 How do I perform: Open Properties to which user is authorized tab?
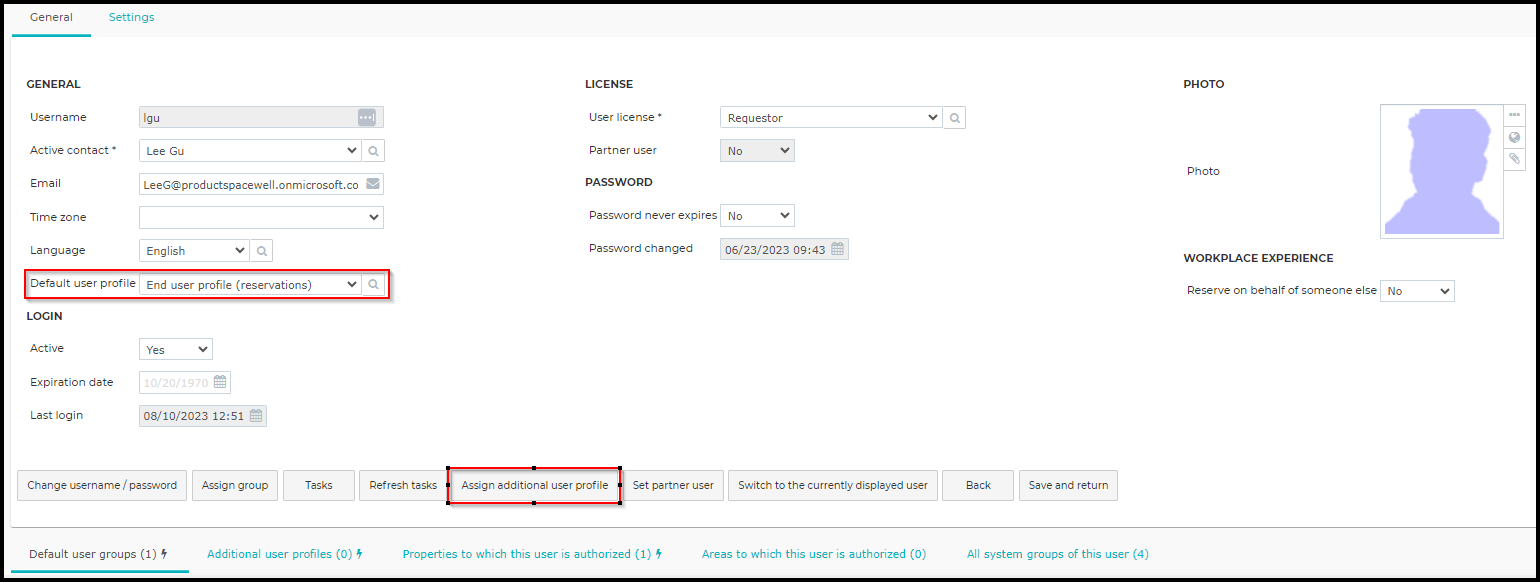click(533, 554)
